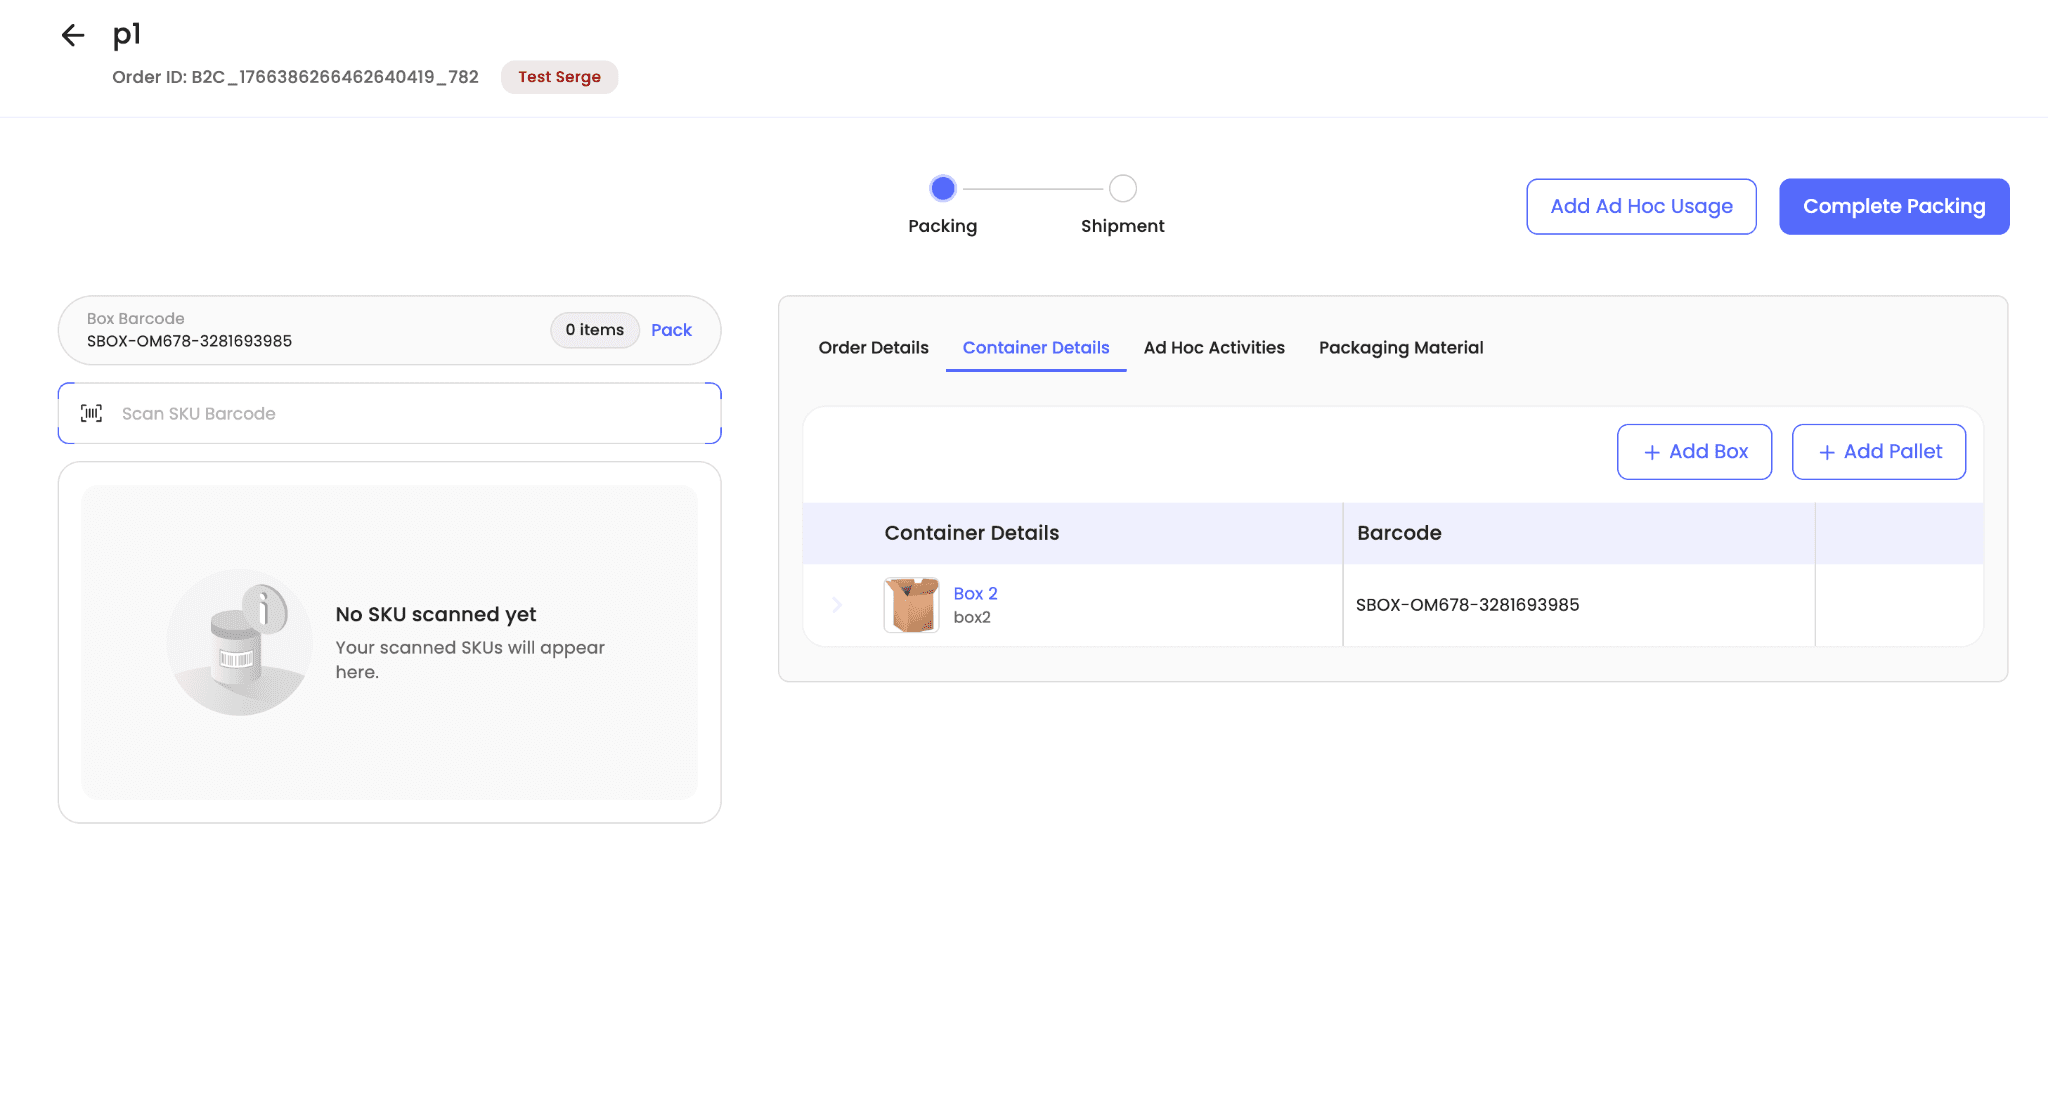
Task: Click the 0 items badge
Action: 594,330
